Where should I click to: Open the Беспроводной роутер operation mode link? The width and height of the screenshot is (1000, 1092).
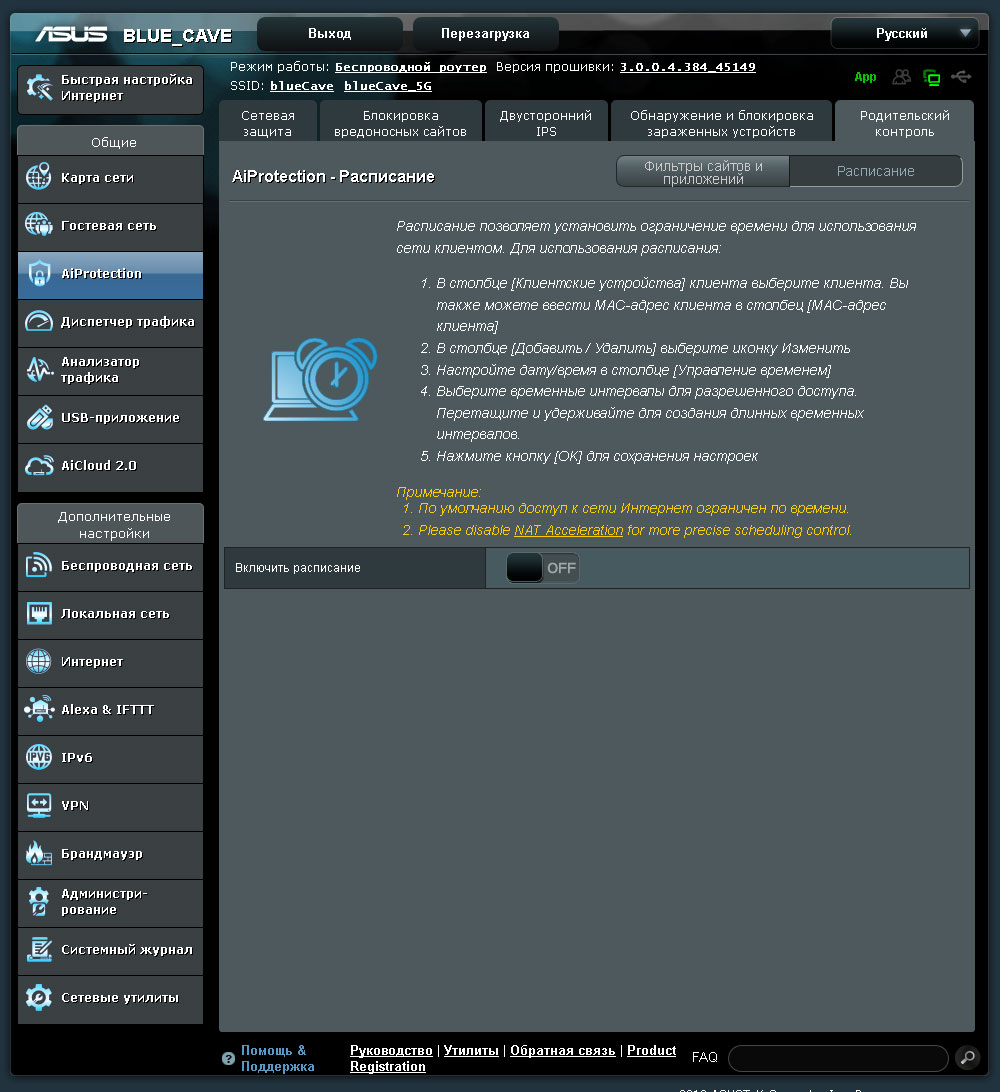411,67
